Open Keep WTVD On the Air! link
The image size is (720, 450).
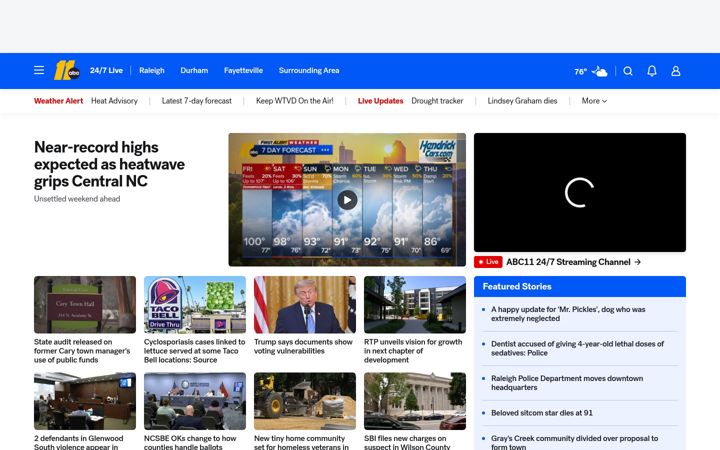[x=295, y=101]
